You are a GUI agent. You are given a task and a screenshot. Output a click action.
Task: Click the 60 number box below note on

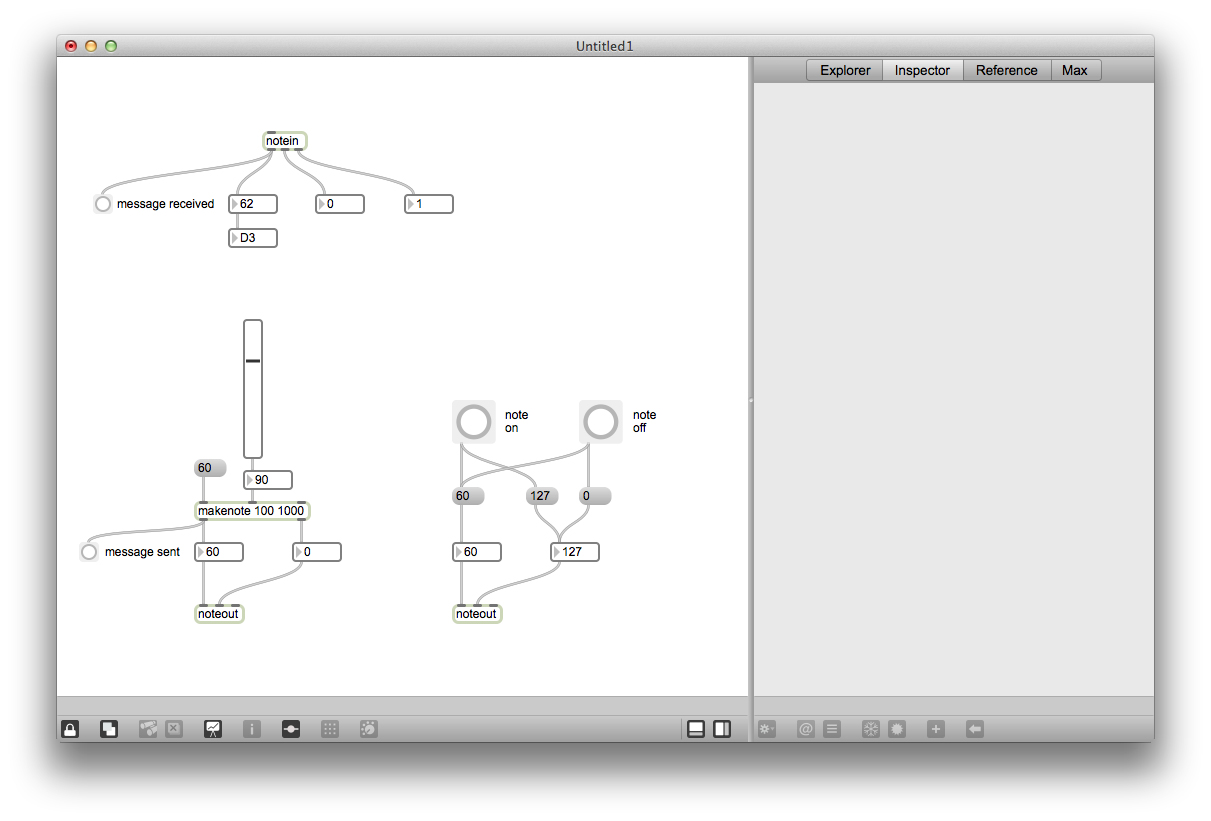click(477, 552)
